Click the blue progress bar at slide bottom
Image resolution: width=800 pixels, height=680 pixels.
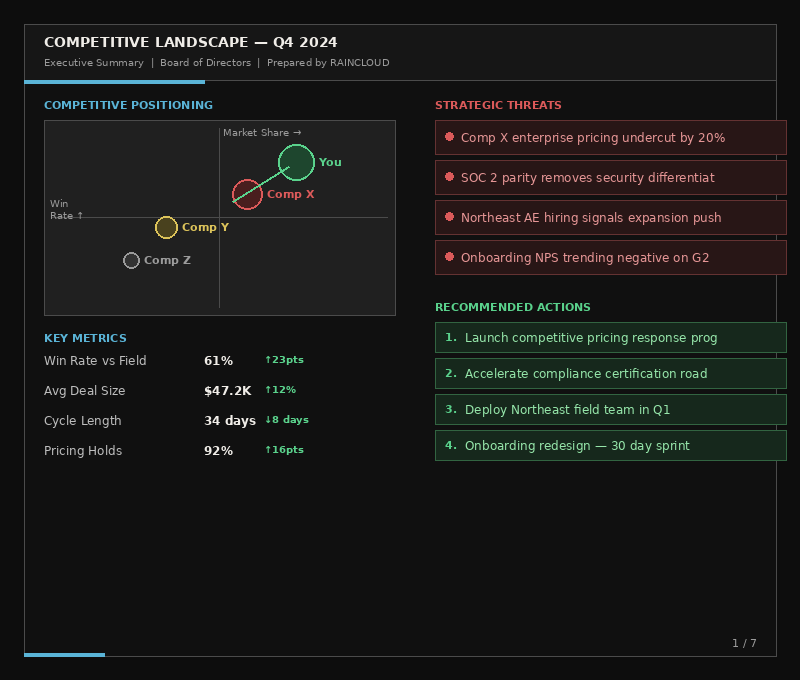click(x=64, y=655)
